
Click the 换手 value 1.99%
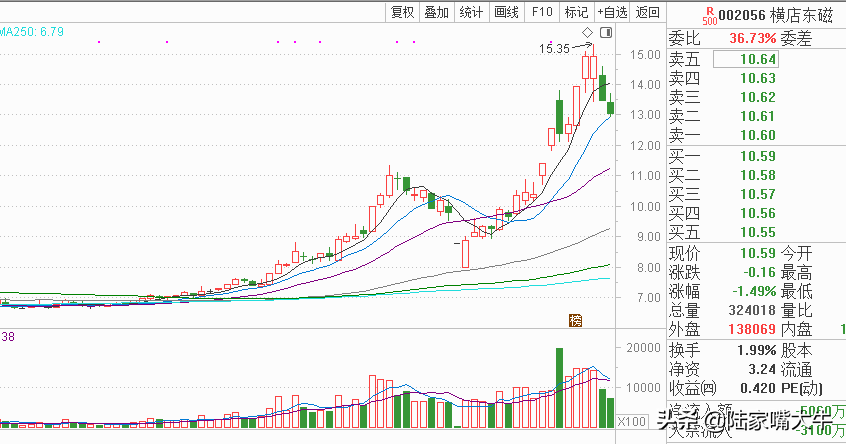click(x=756, y=350)
